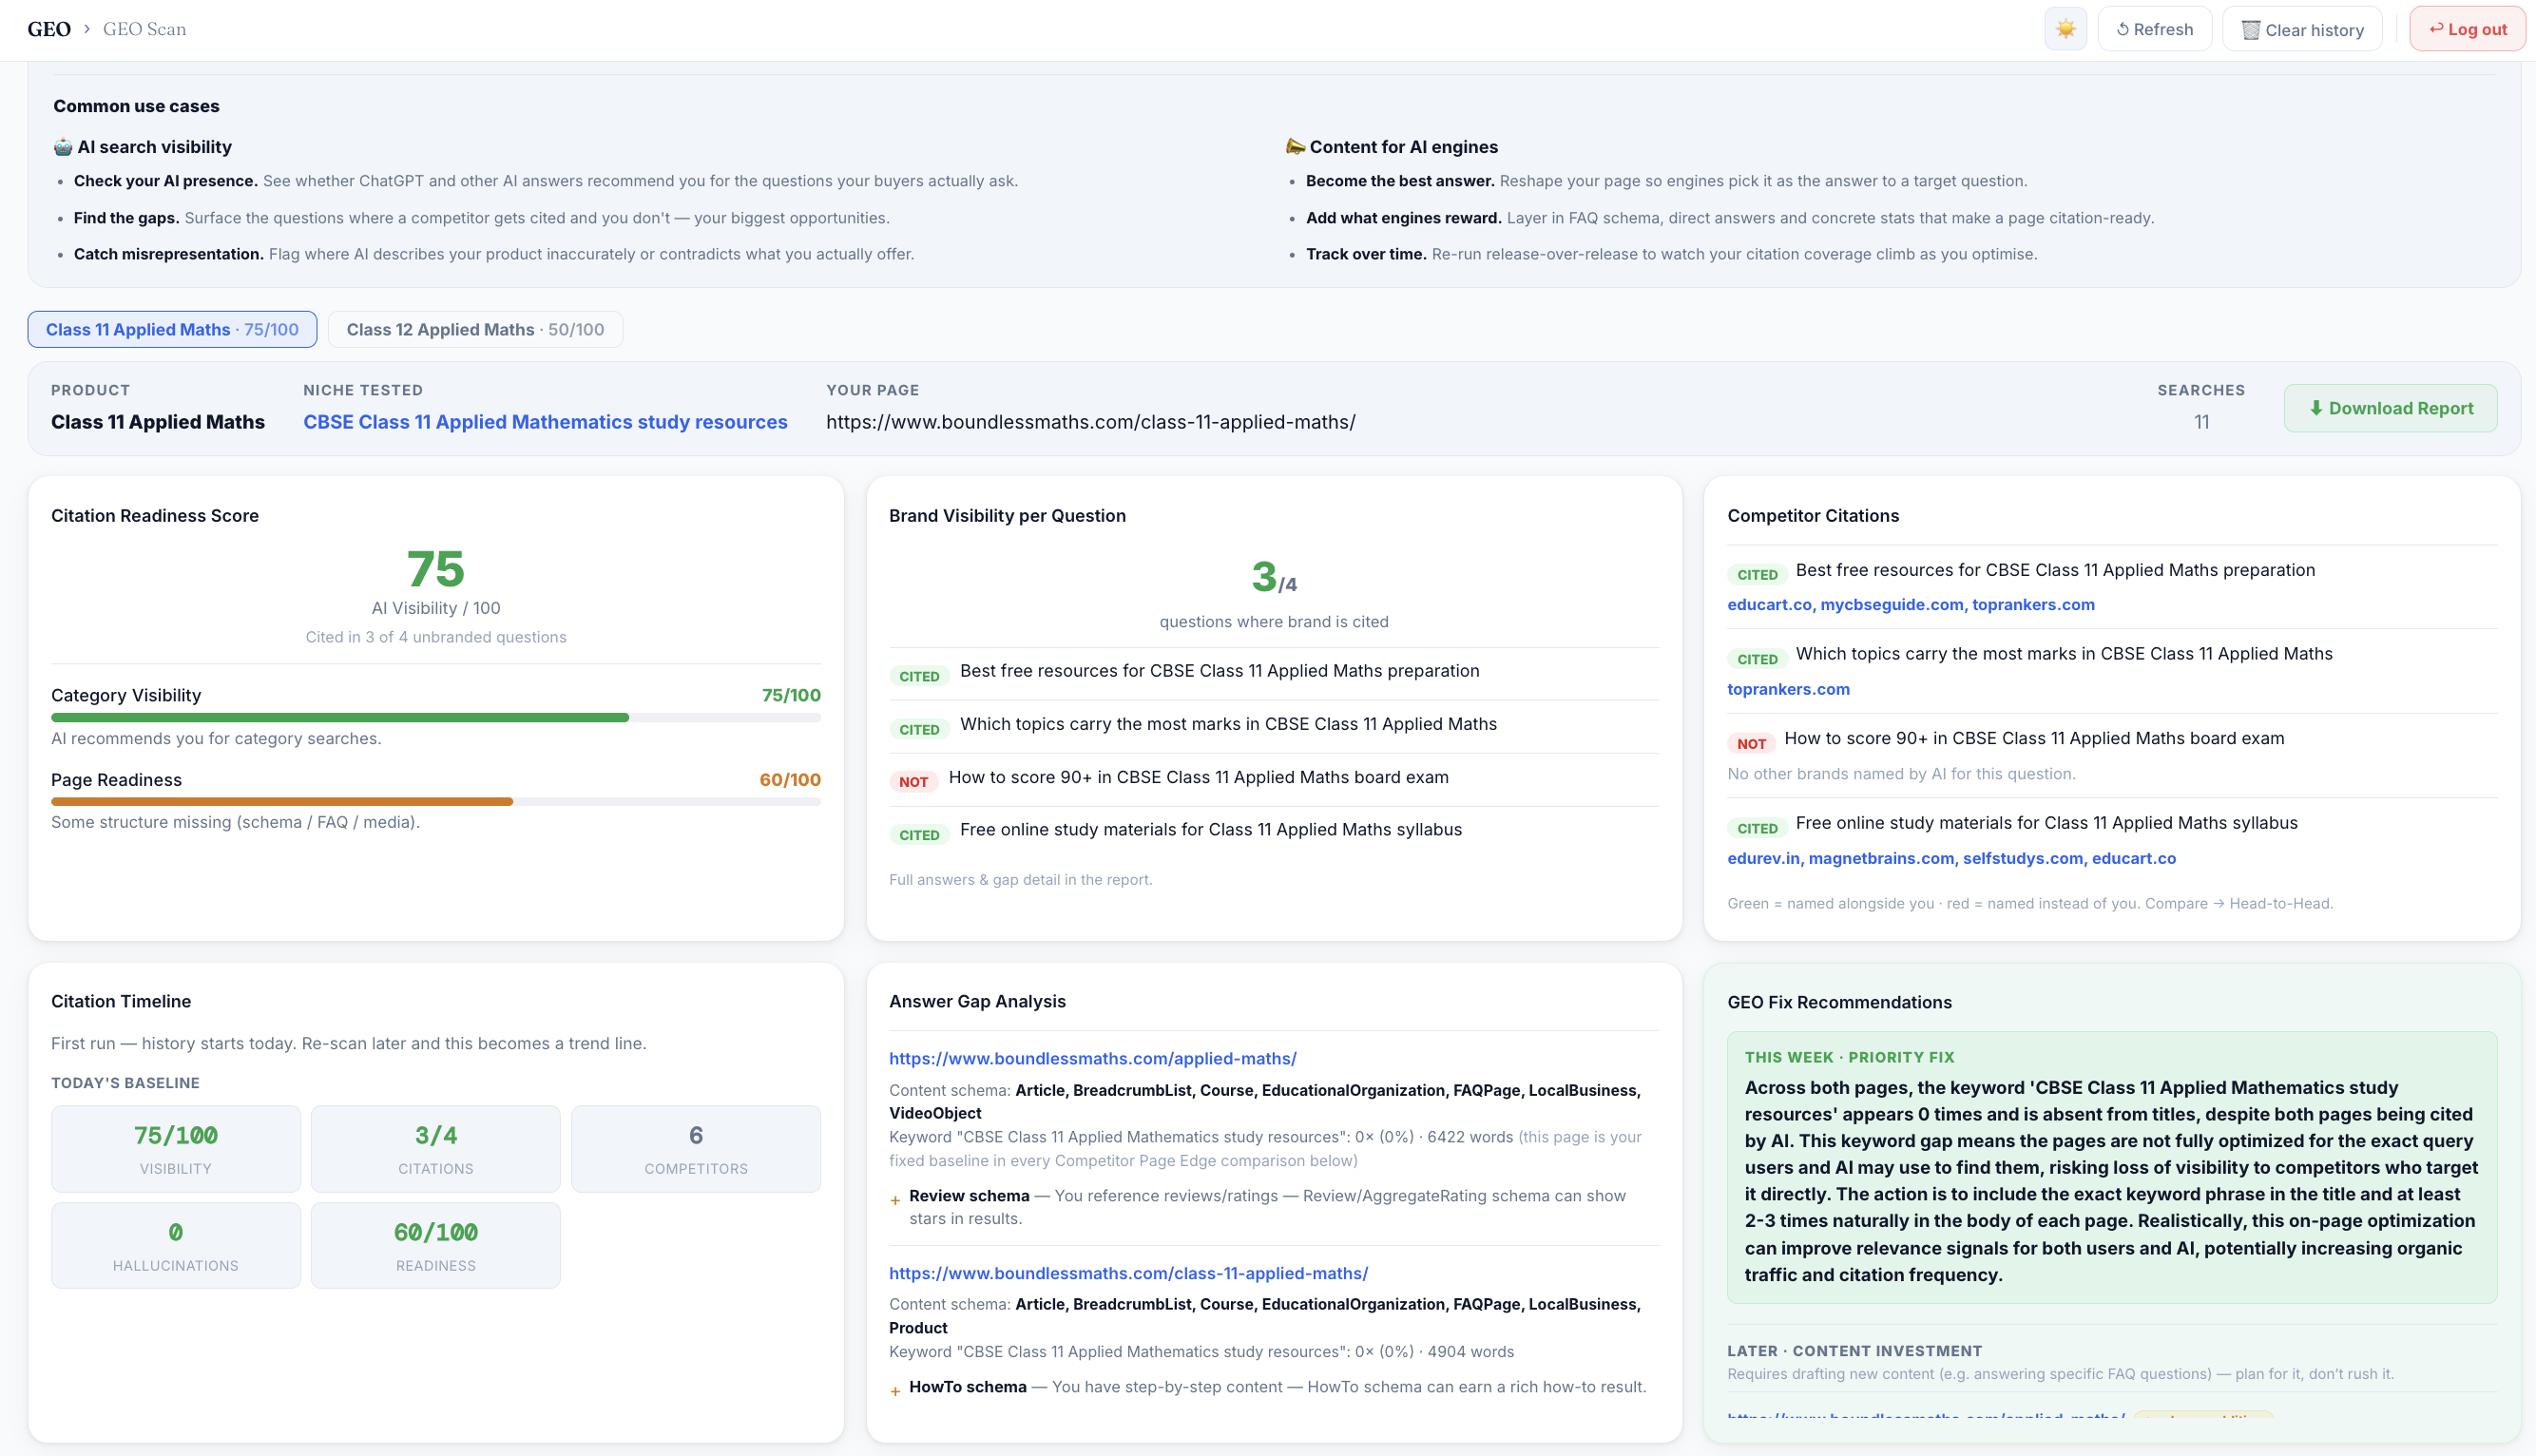Open the GEO breadcrumb root

[49, 29]
